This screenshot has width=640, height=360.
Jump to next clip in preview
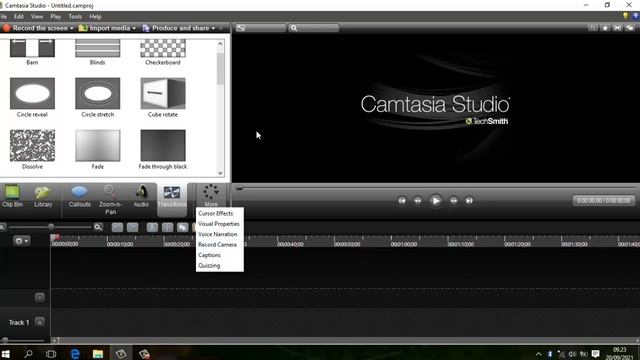pyautogui.click(x=469, y=201)
